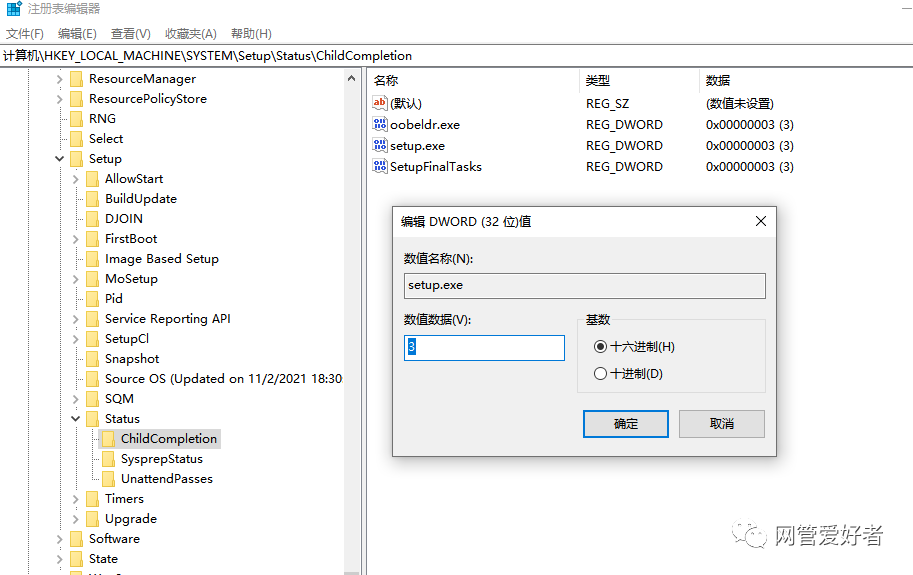The image size is (913, 575).
Task: Click the (数值未设置) data cell
Action: point(739,104)
